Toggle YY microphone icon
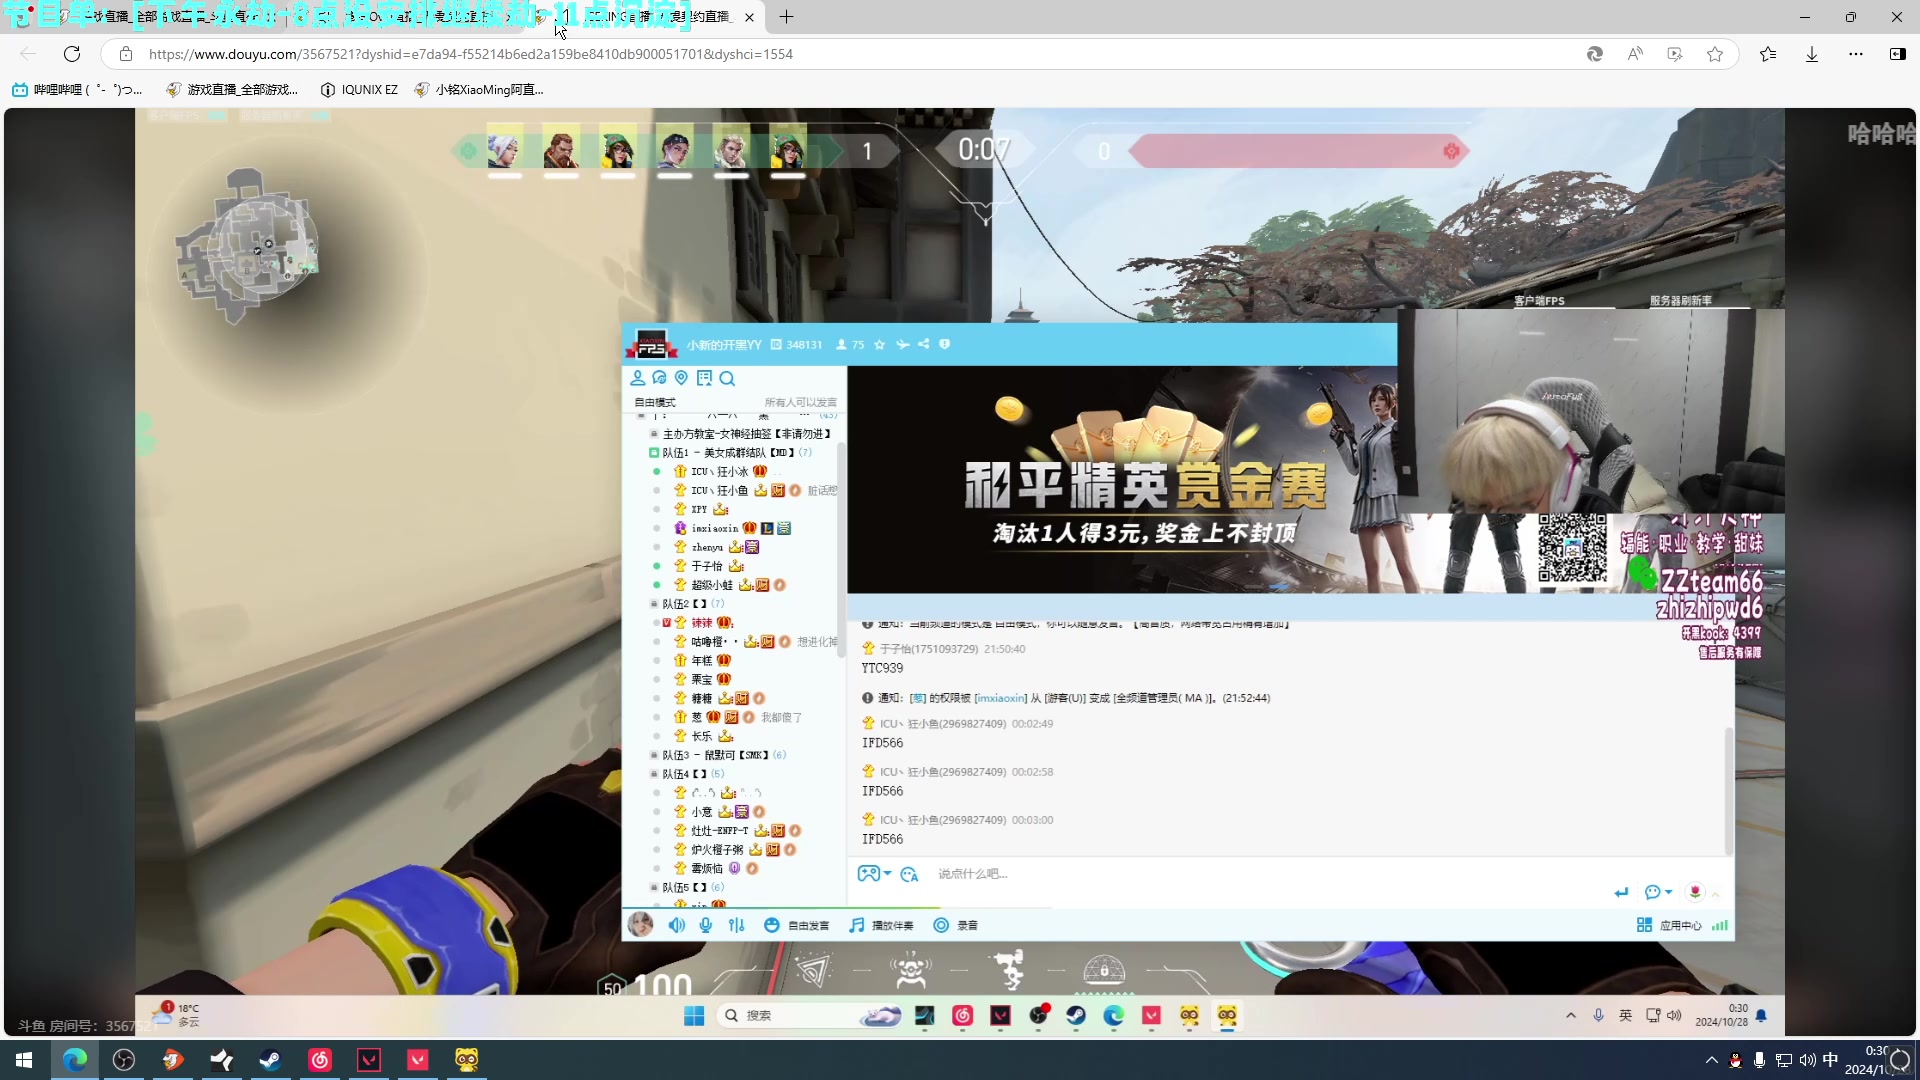The image size is (1920, 1080). click(x=706, y=925)
